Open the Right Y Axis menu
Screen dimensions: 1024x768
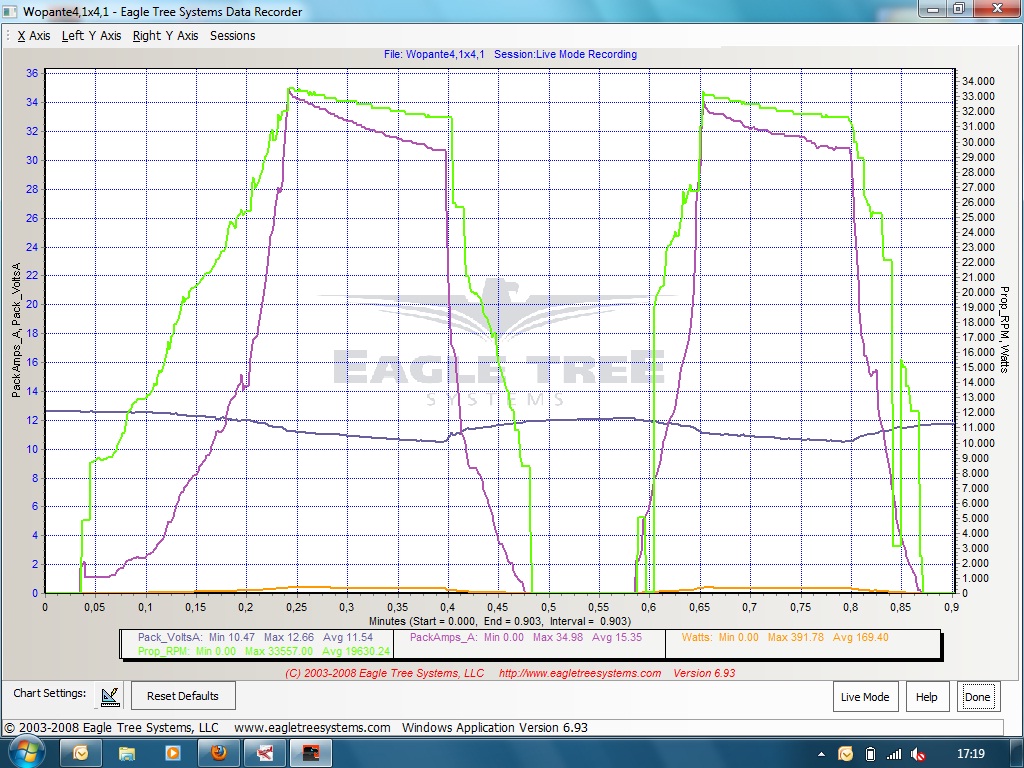tap(165, 36)
